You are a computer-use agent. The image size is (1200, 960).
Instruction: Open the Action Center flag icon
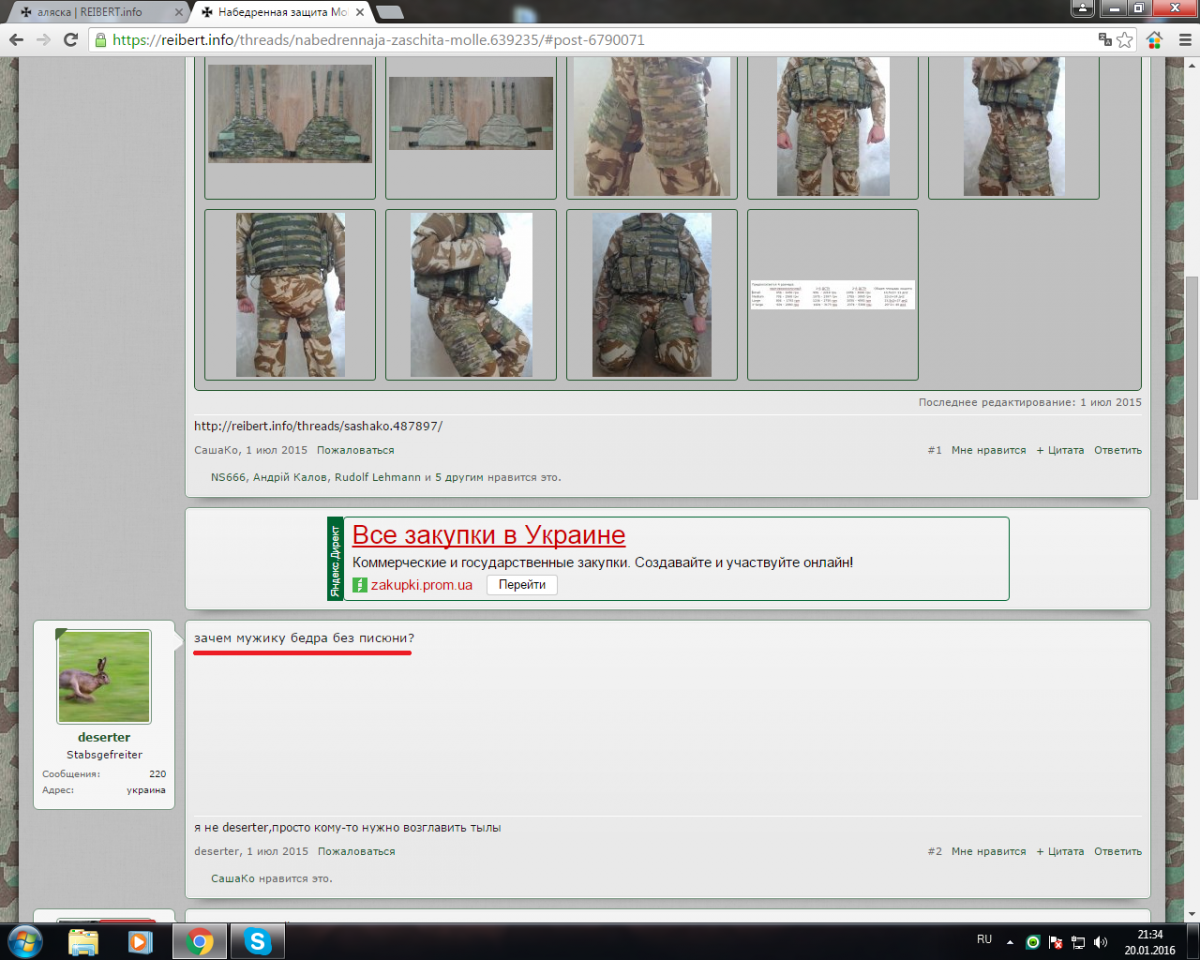(1056, 942)
